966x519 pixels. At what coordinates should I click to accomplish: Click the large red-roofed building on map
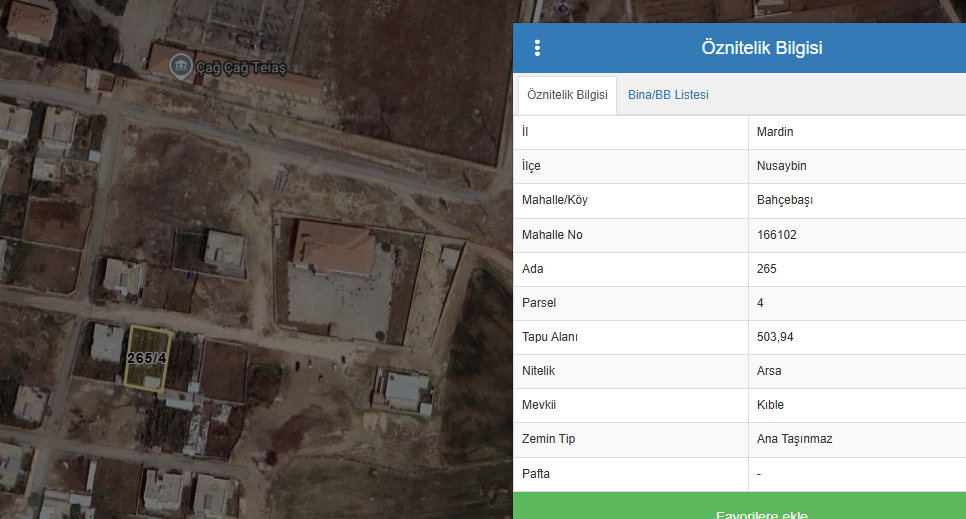(334, 248)
